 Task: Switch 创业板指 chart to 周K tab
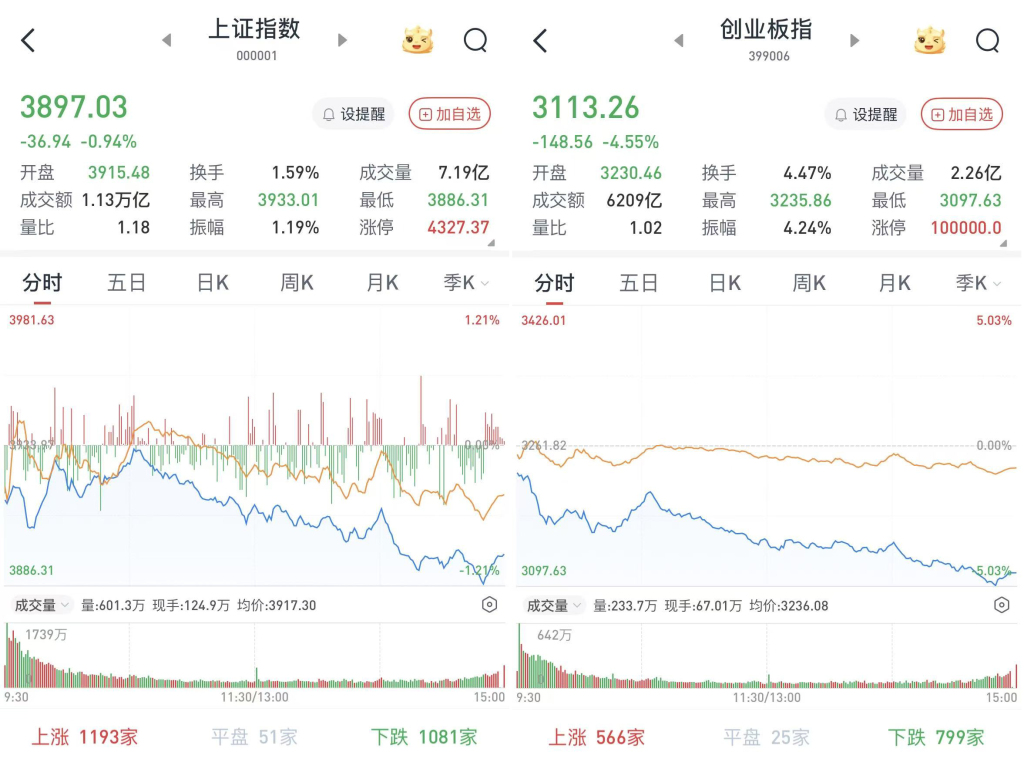[808, 284]
